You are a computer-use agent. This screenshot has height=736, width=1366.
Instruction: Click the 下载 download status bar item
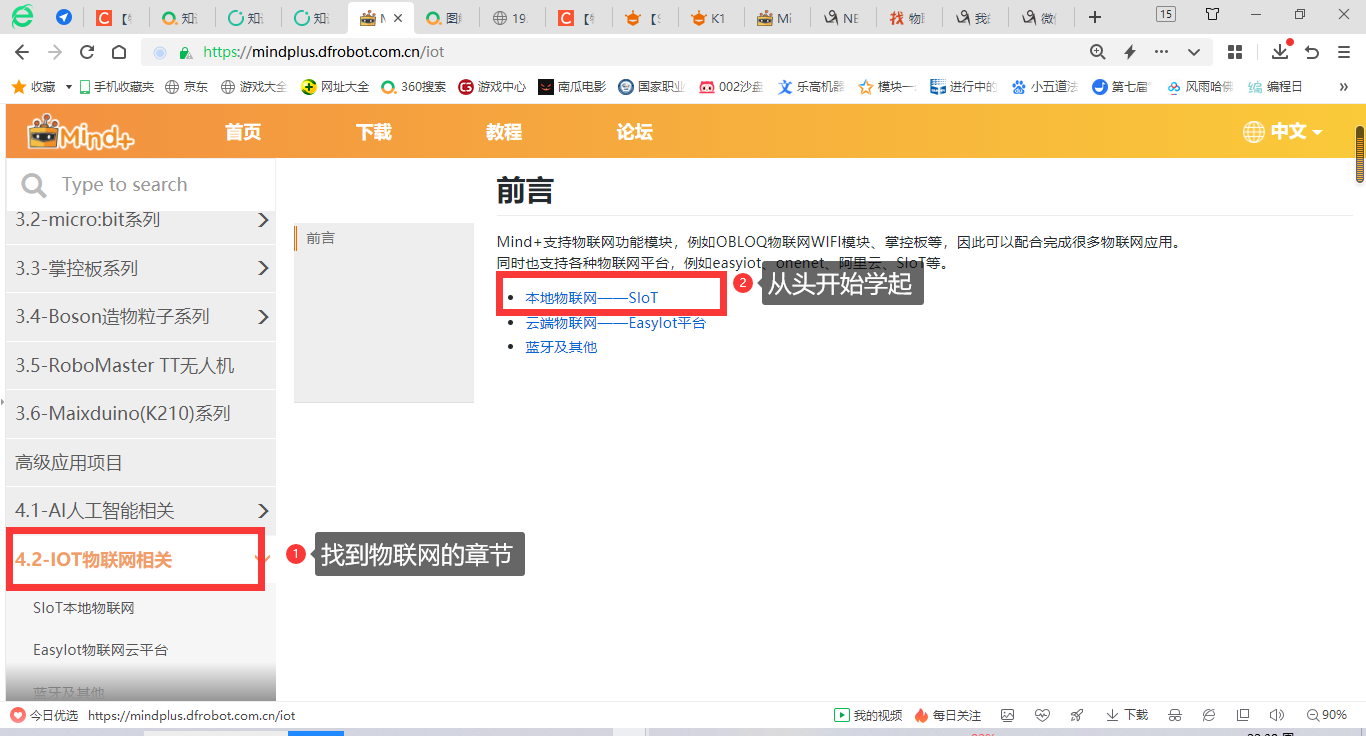[x=1127, y=715]
